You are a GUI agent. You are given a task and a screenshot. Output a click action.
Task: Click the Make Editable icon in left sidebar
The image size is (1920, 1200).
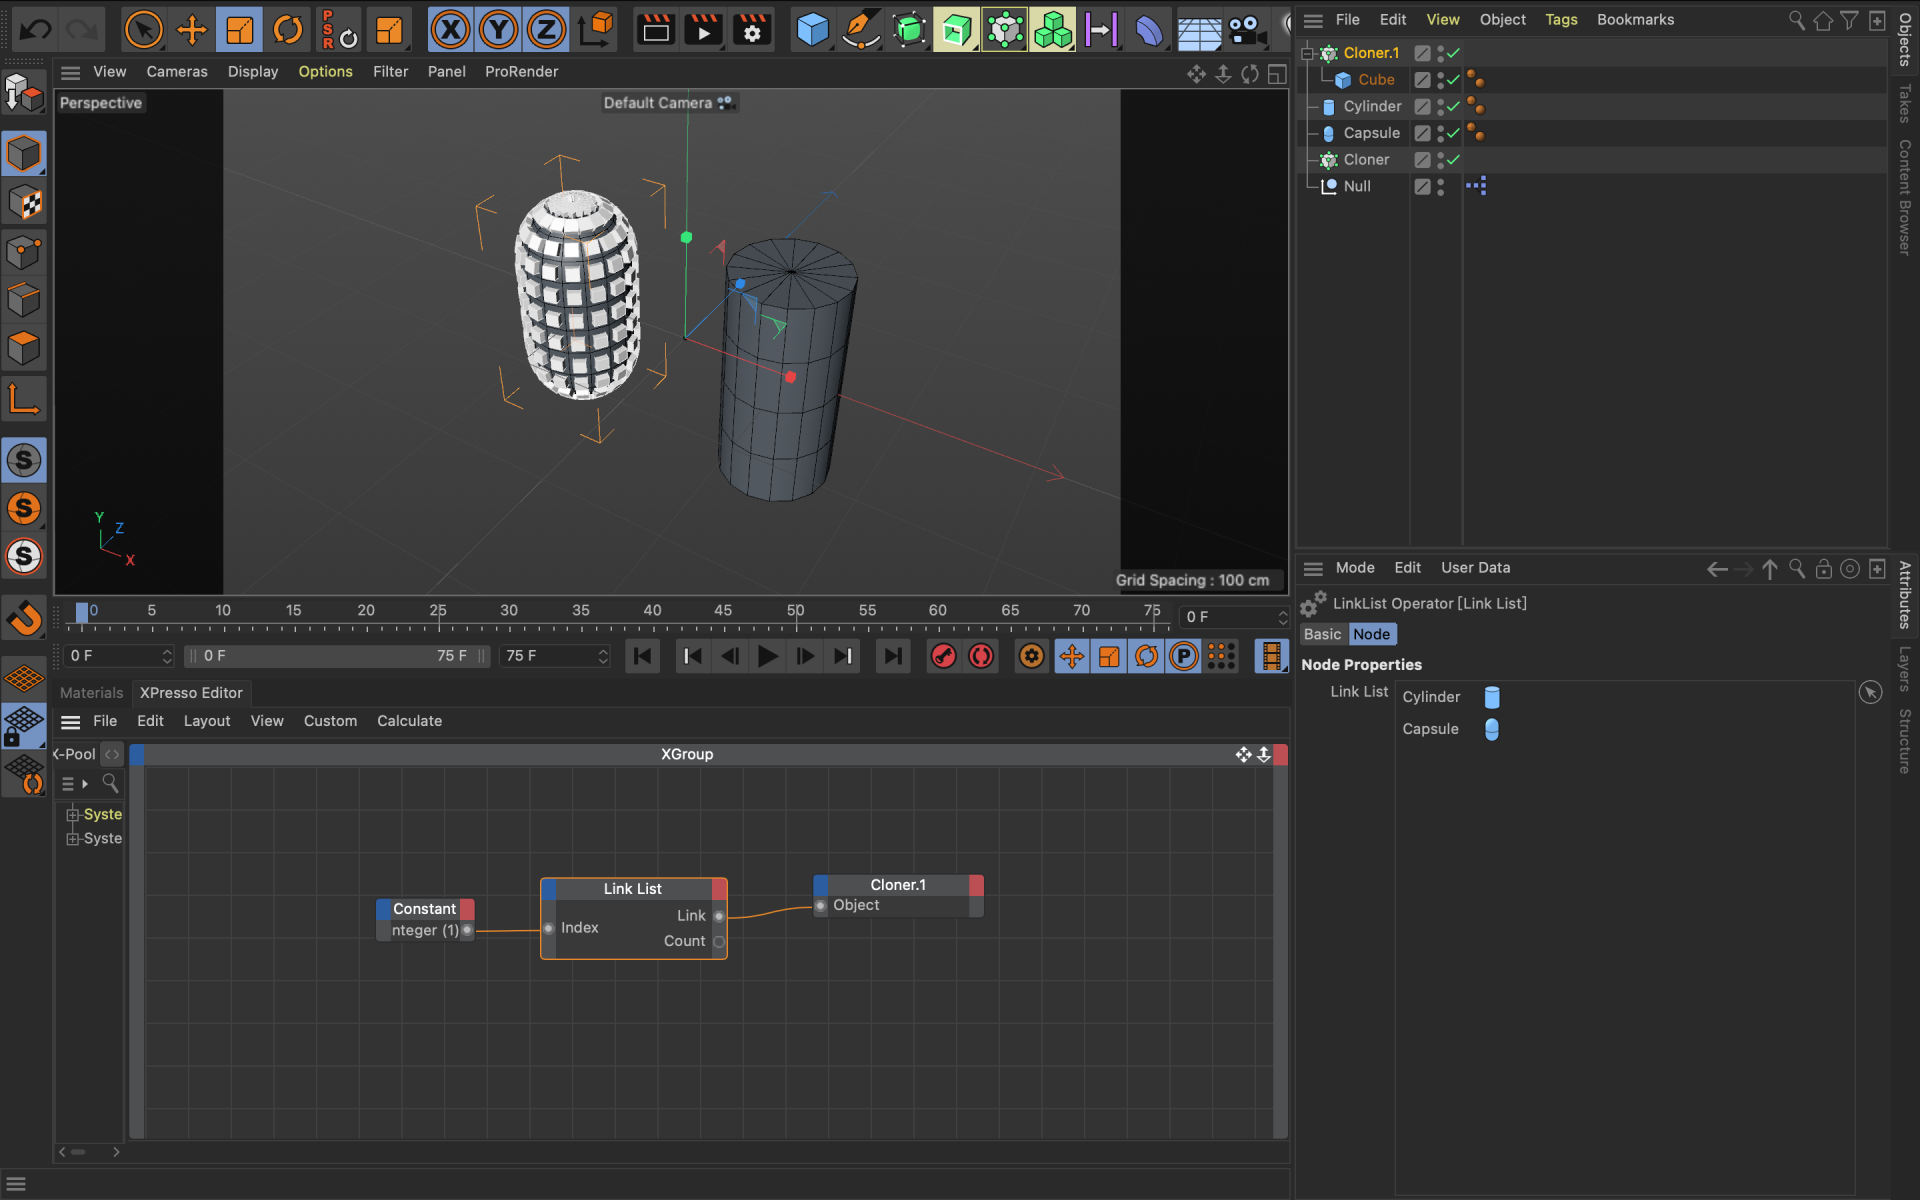24,93
